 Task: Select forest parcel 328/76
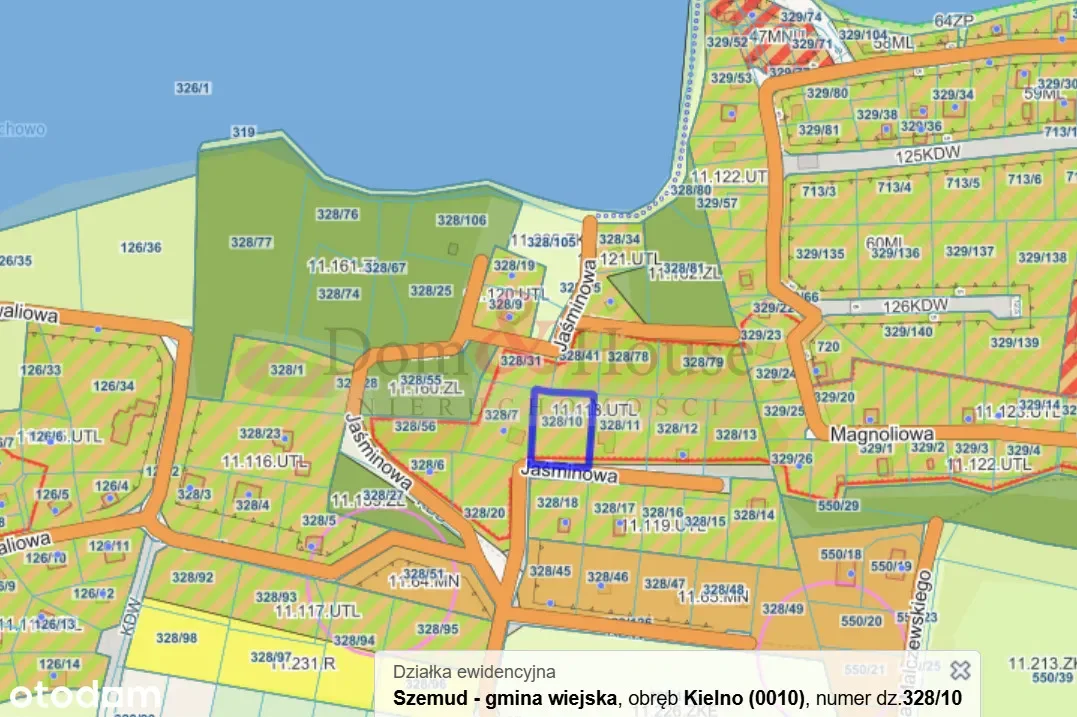336,214
